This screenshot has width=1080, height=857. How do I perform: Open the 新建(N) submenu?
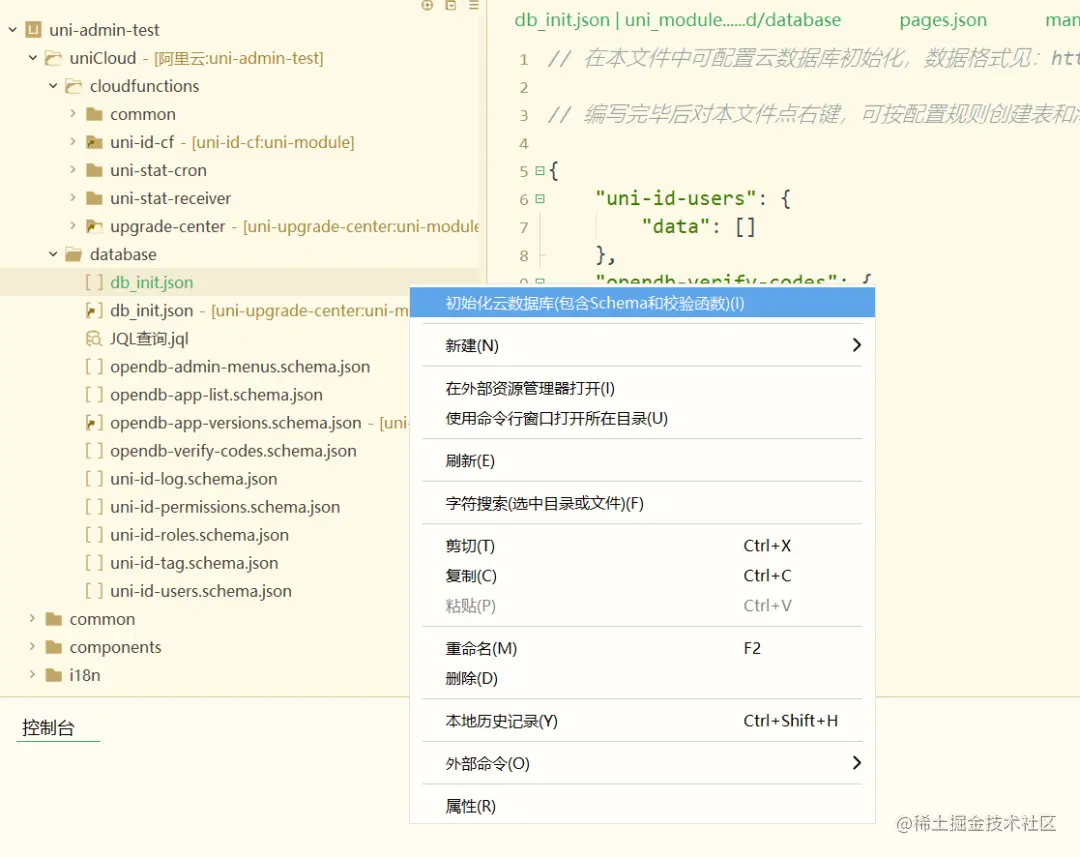pyautogui.click(x=642, y=345)
